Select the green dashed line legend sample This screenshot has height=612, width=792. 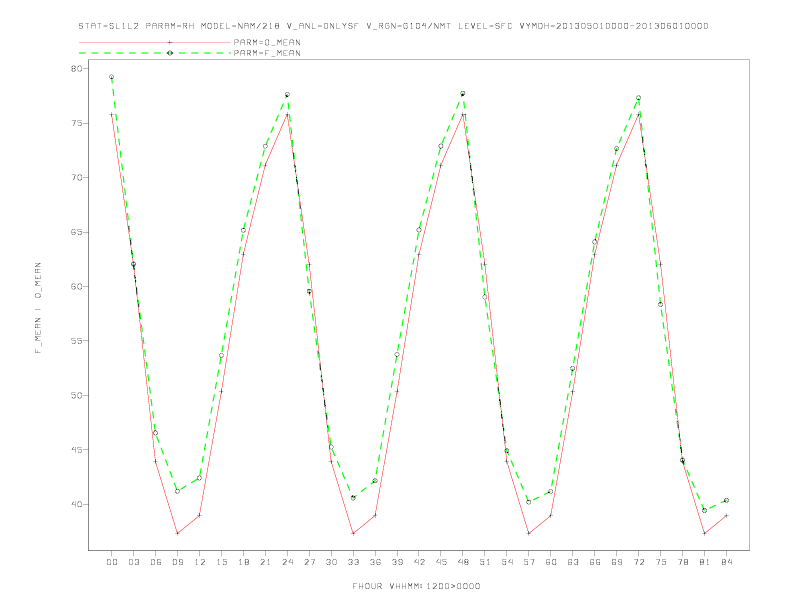[155, 53]
